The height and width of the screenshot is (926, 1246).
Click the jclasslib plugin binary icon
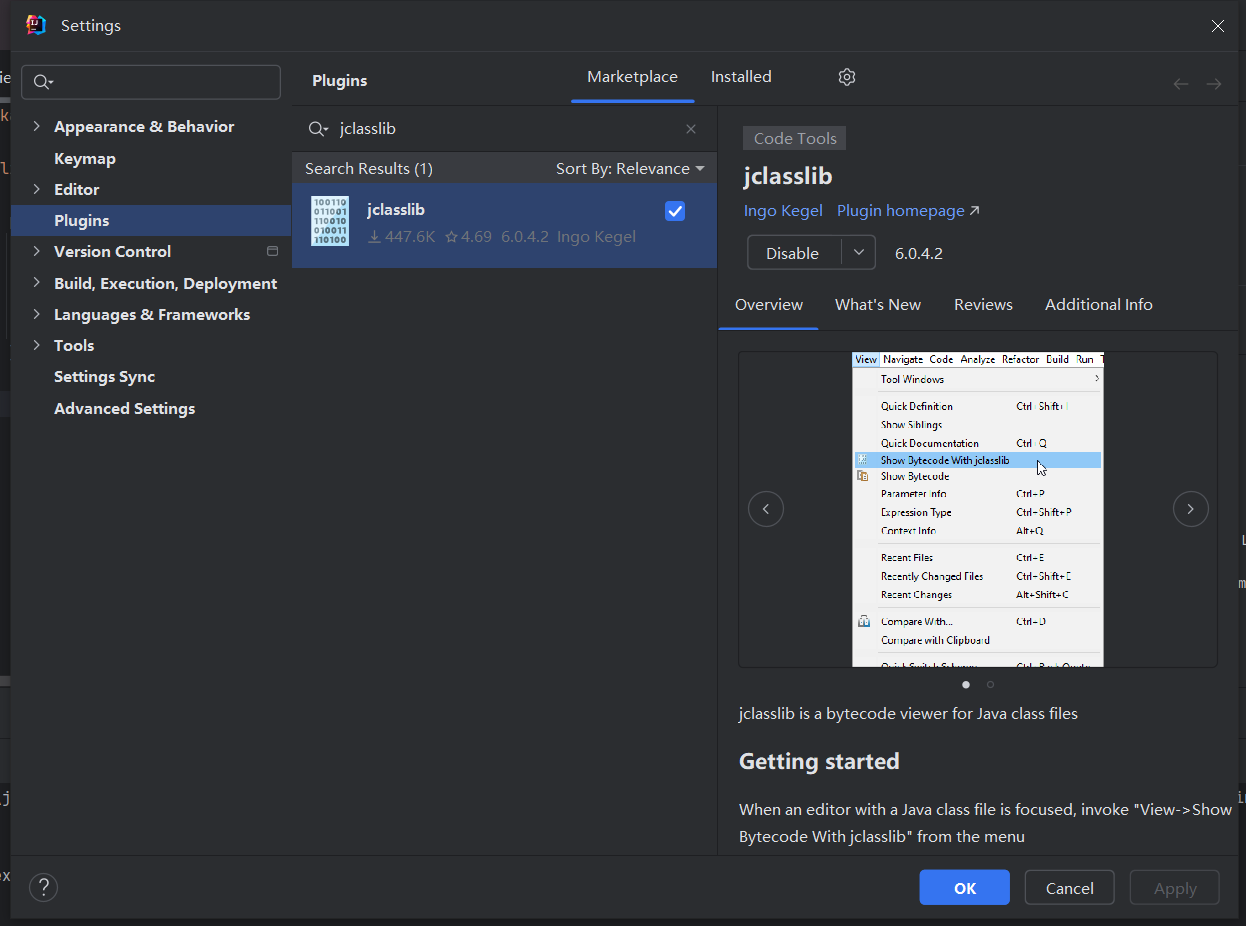330,221
